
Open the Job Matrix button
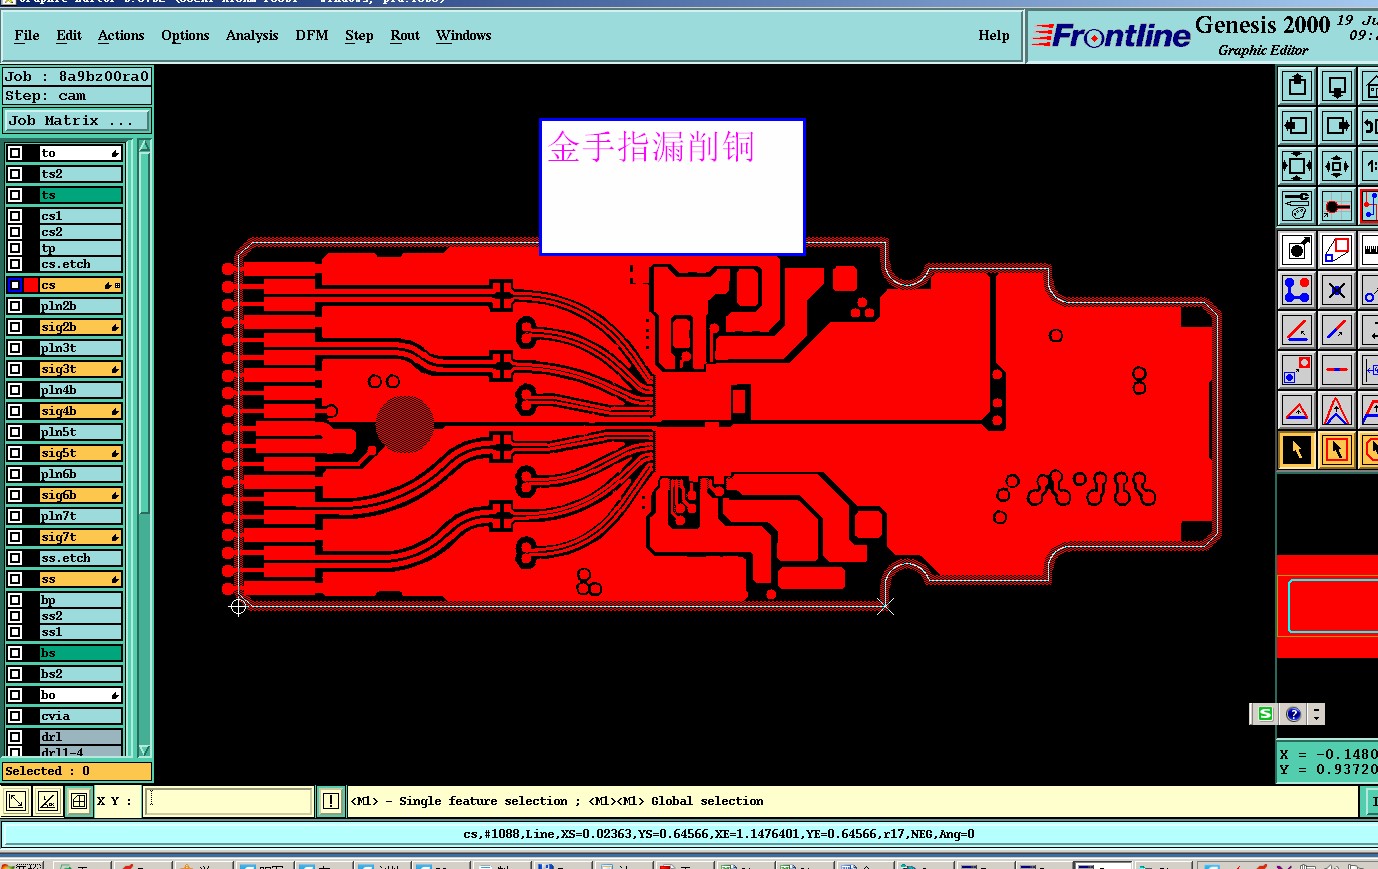pyautogui.click(x=76, y=121)
